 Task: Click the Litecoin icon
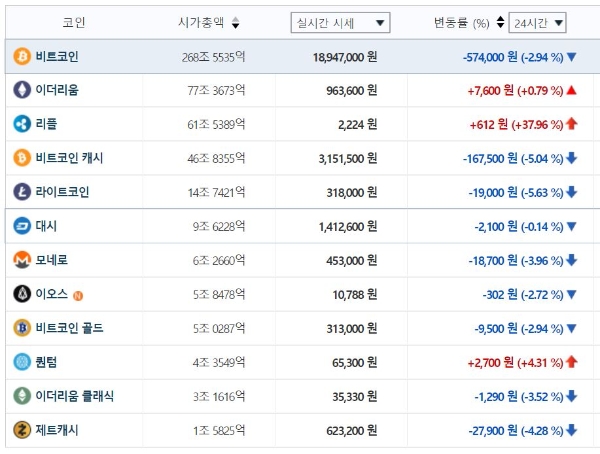[x=22, y=192]
